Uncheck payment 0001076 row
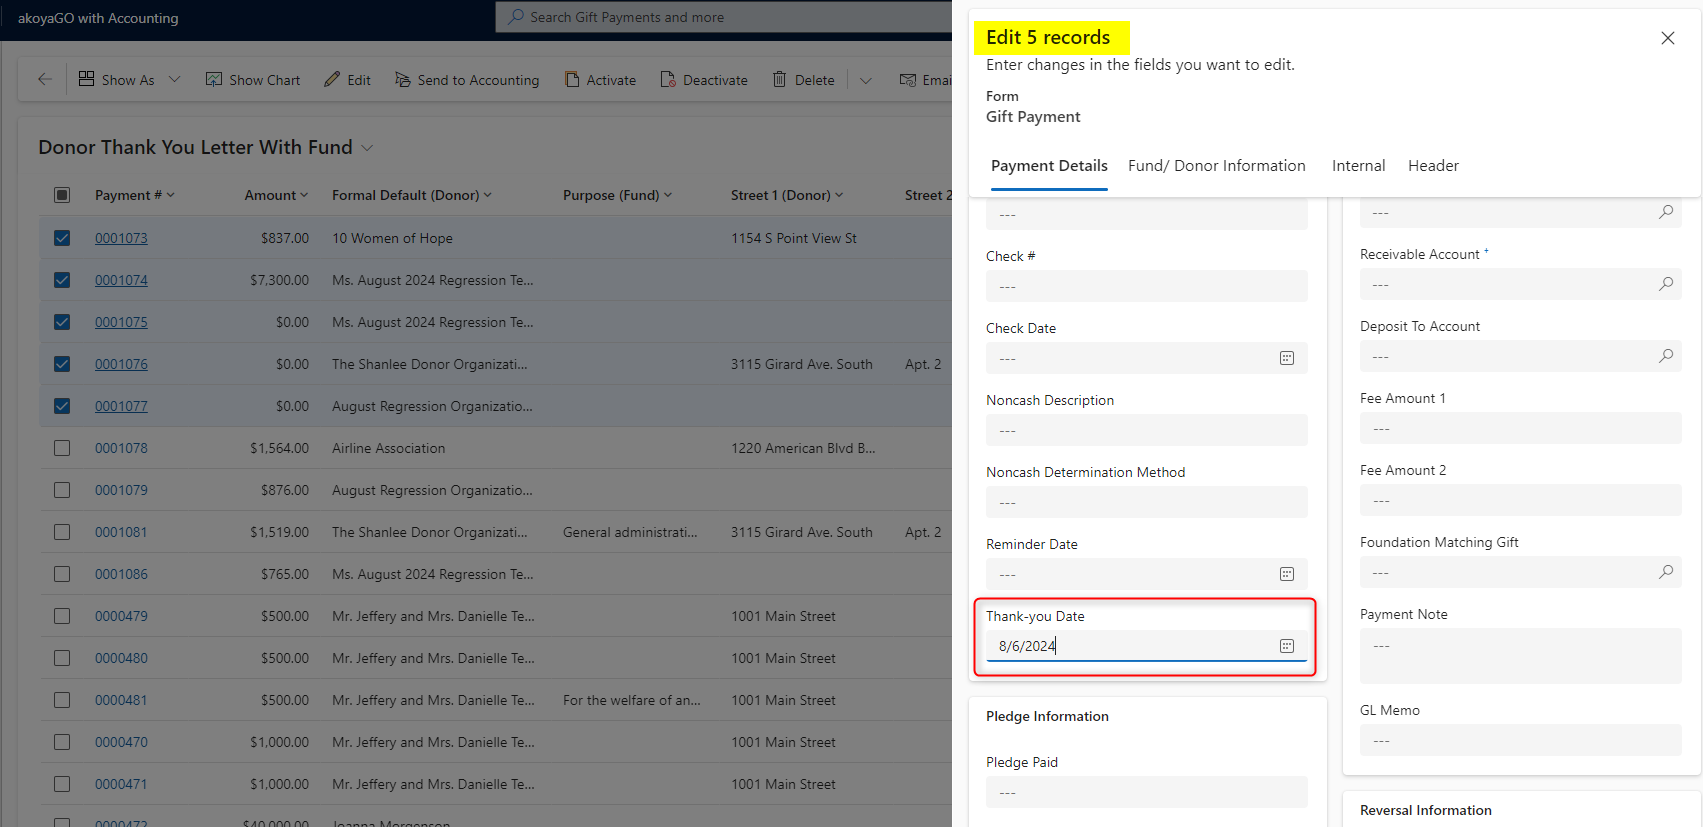 (62, 364)
